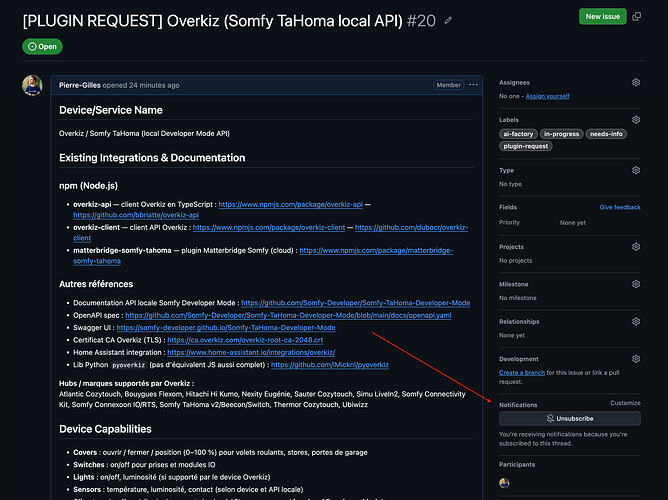Click the 'Autres références' heading
Screen dimensions: 668x500
point(96,284)
